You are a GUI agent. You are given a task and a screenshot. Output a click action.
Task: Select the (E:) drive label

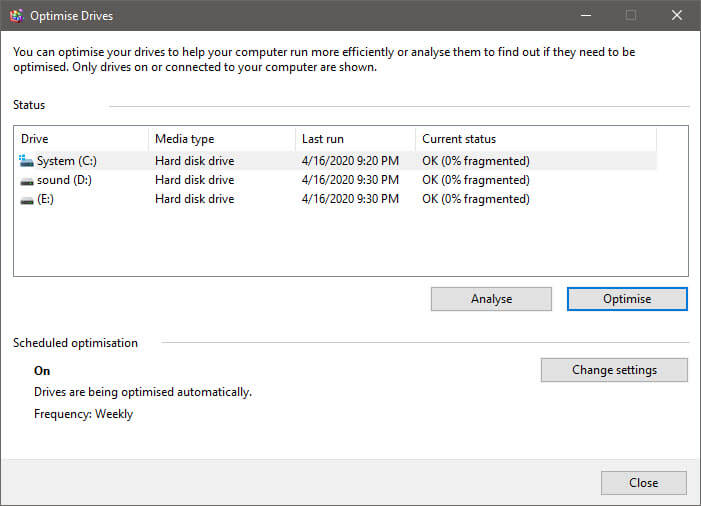pos(45,199)
